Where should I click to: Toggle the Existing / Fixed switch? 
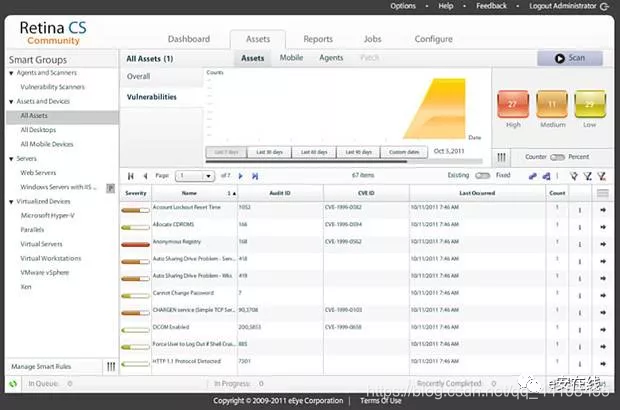tap(482, 175)
